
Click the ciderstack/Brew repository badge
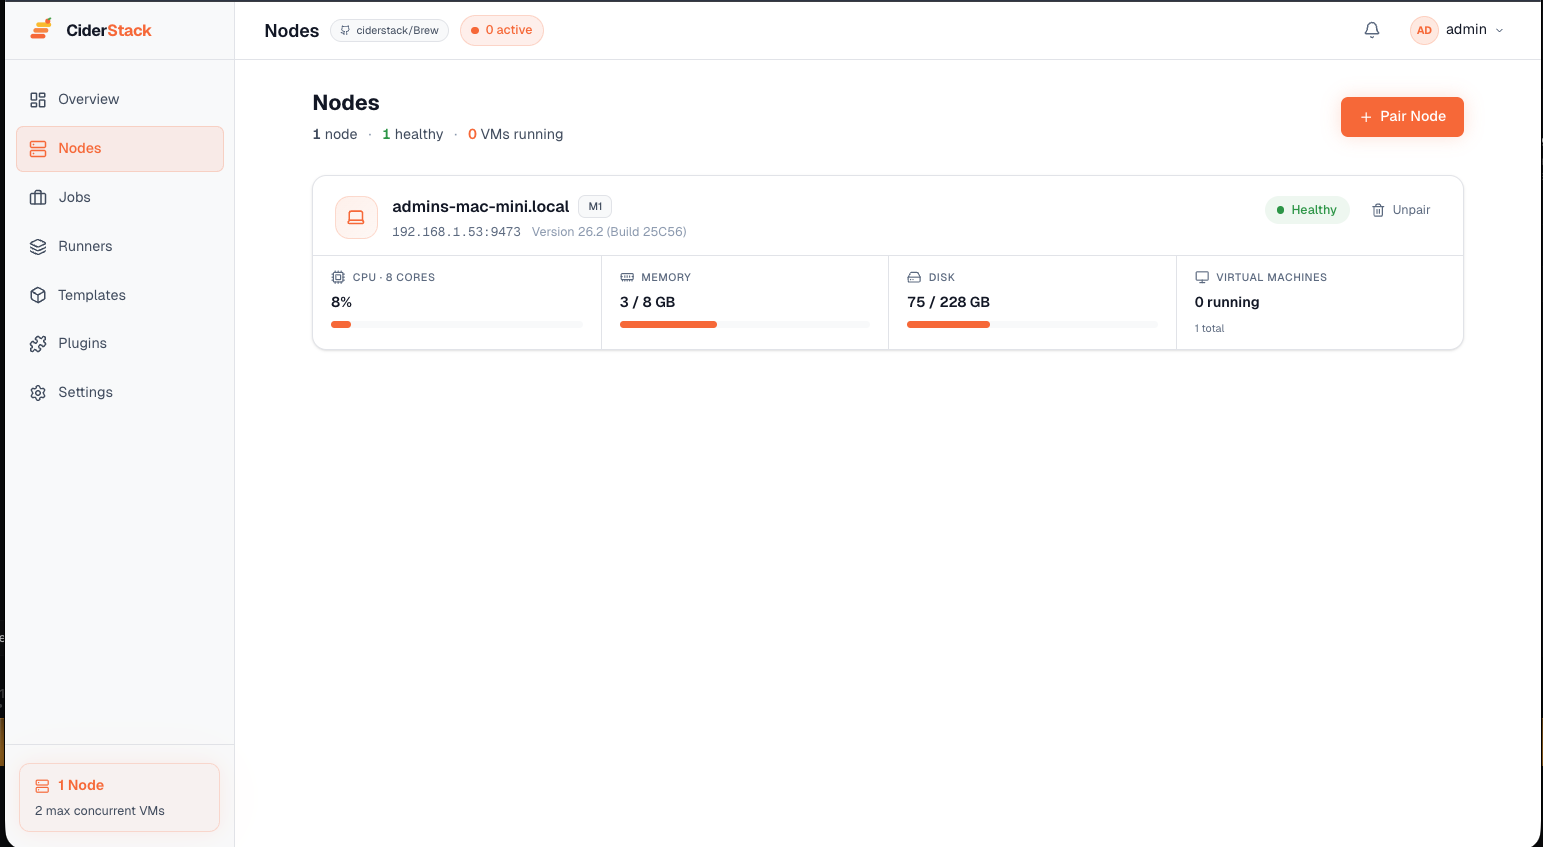click(x=389, y=30)
